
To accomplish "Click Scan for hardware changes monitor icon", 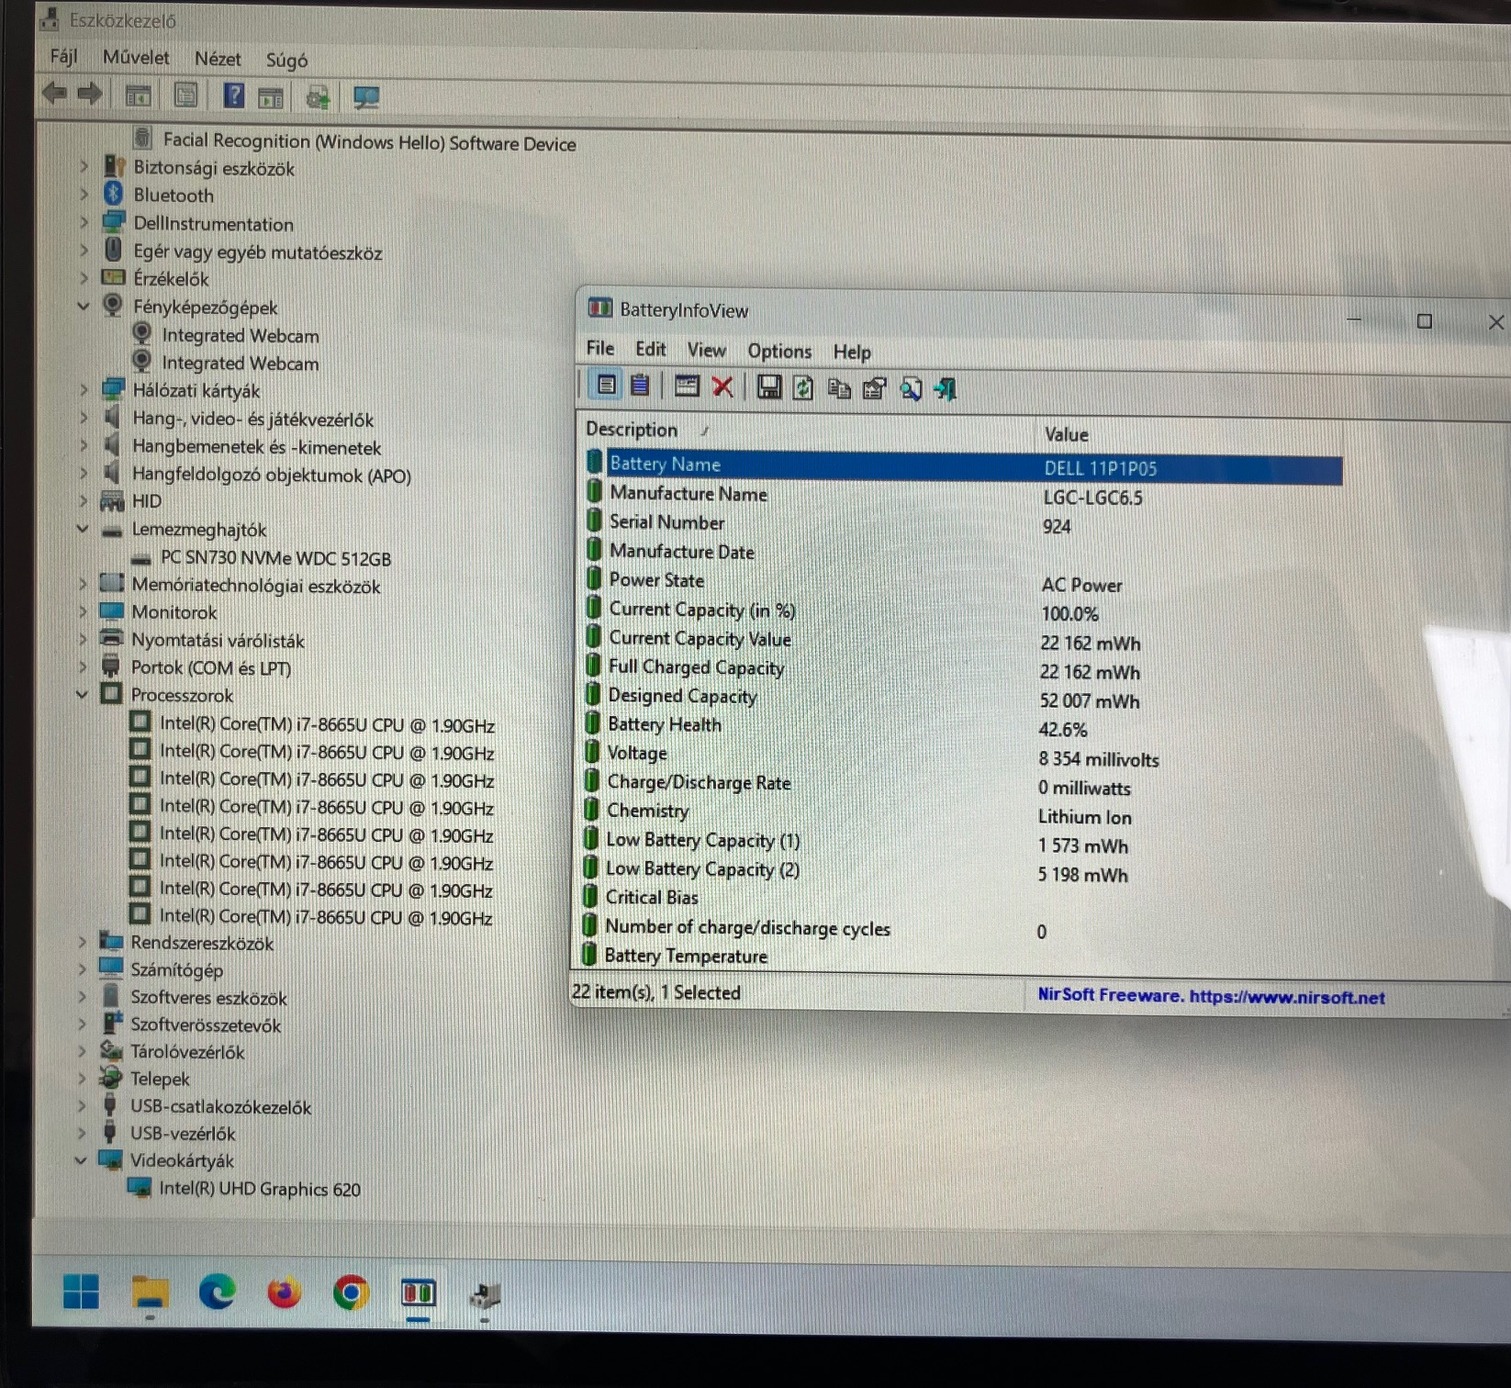I will [366, 97].
